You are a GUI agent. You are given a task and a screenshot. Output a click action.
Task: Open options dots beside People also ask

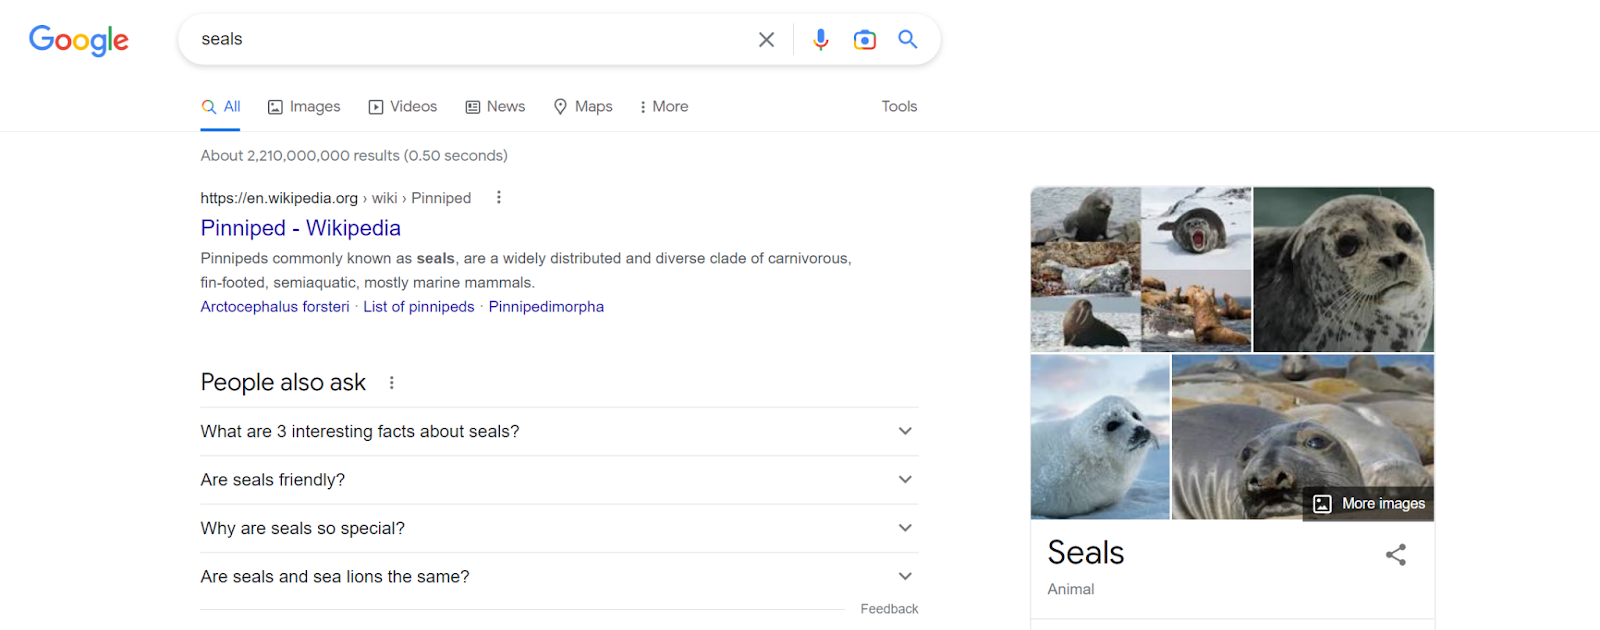392,383
